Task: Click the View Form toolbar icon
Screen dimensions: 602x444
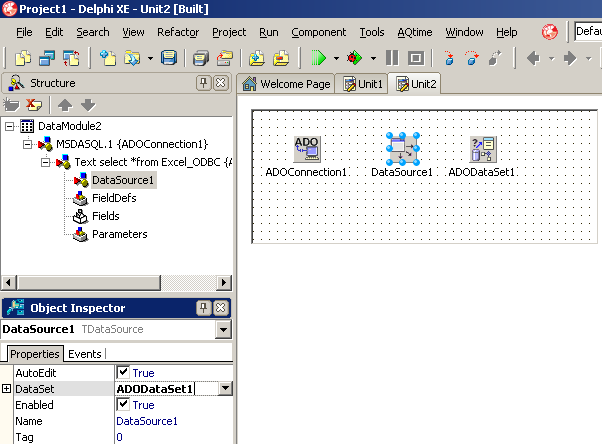Action: pyautogui.click(x=47, y=58)
